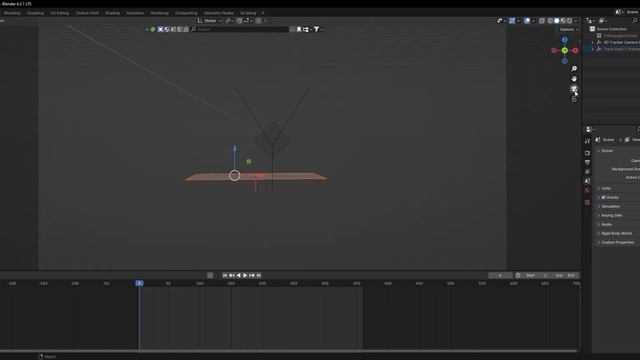Open the outliner display mode dropdown
The image size is (640, 360).
click(x=603, y=20)
